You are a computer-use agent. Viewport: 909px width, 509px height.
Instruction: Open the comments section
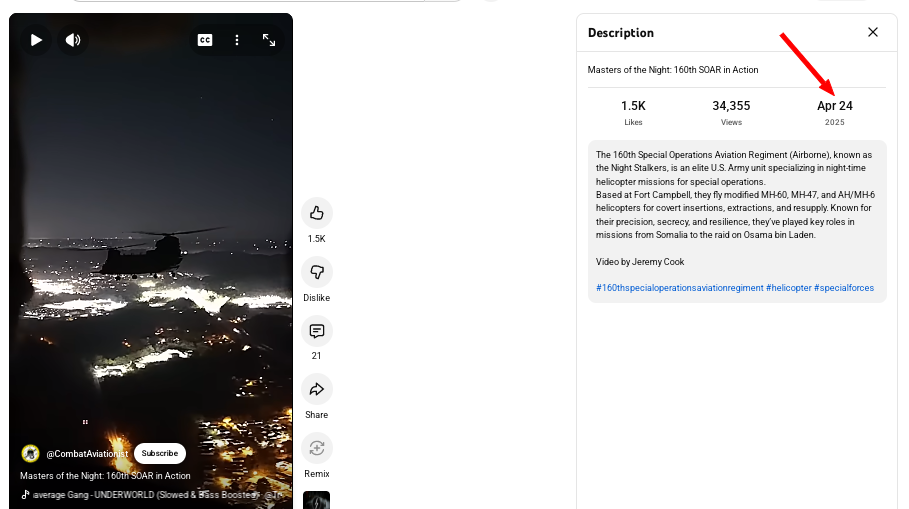316,331
